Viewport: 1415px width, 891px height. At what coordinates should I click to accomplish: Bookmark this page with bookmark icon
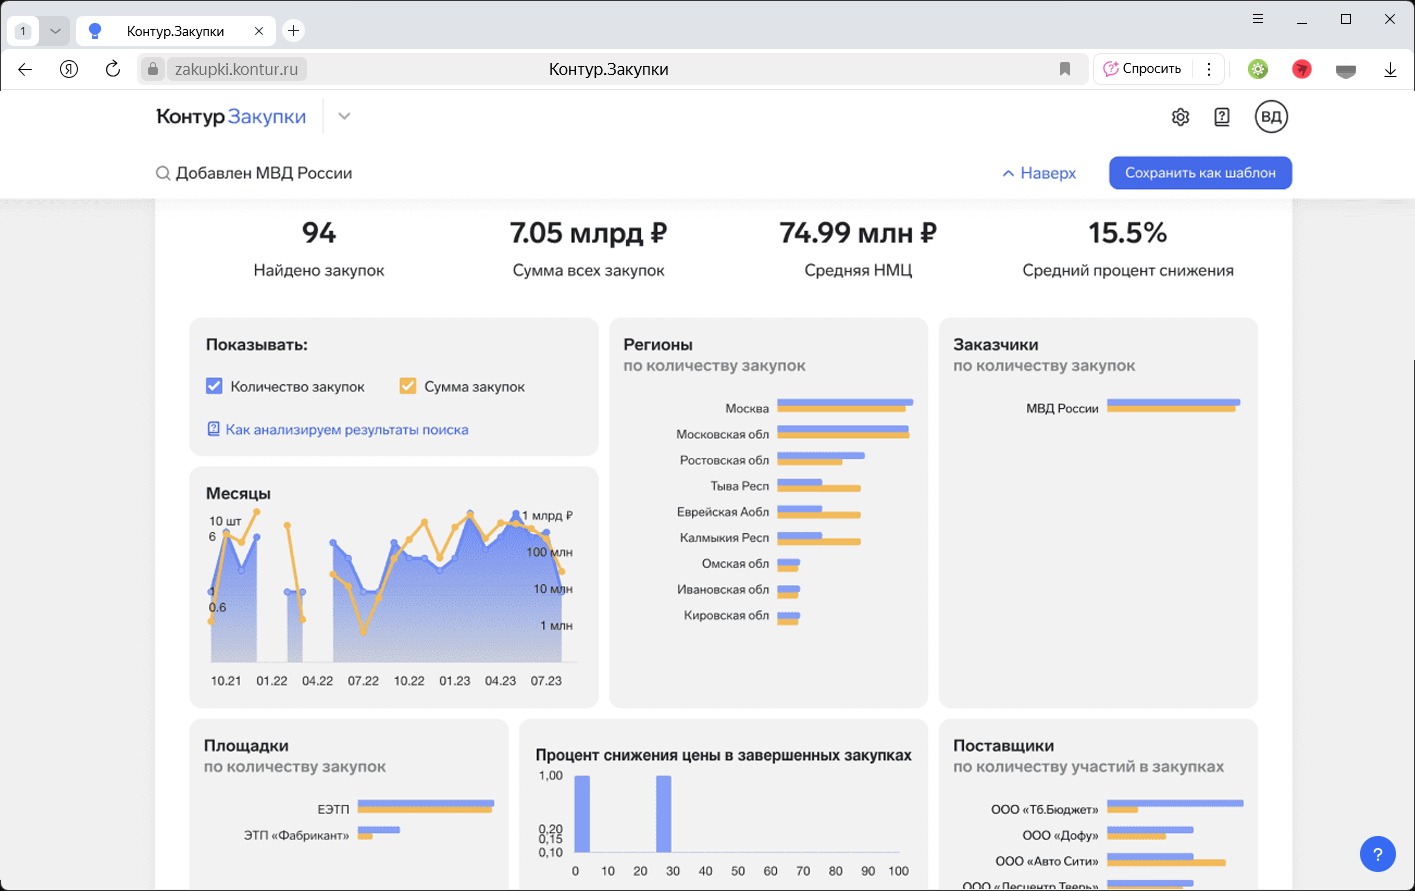(1065, 69)
